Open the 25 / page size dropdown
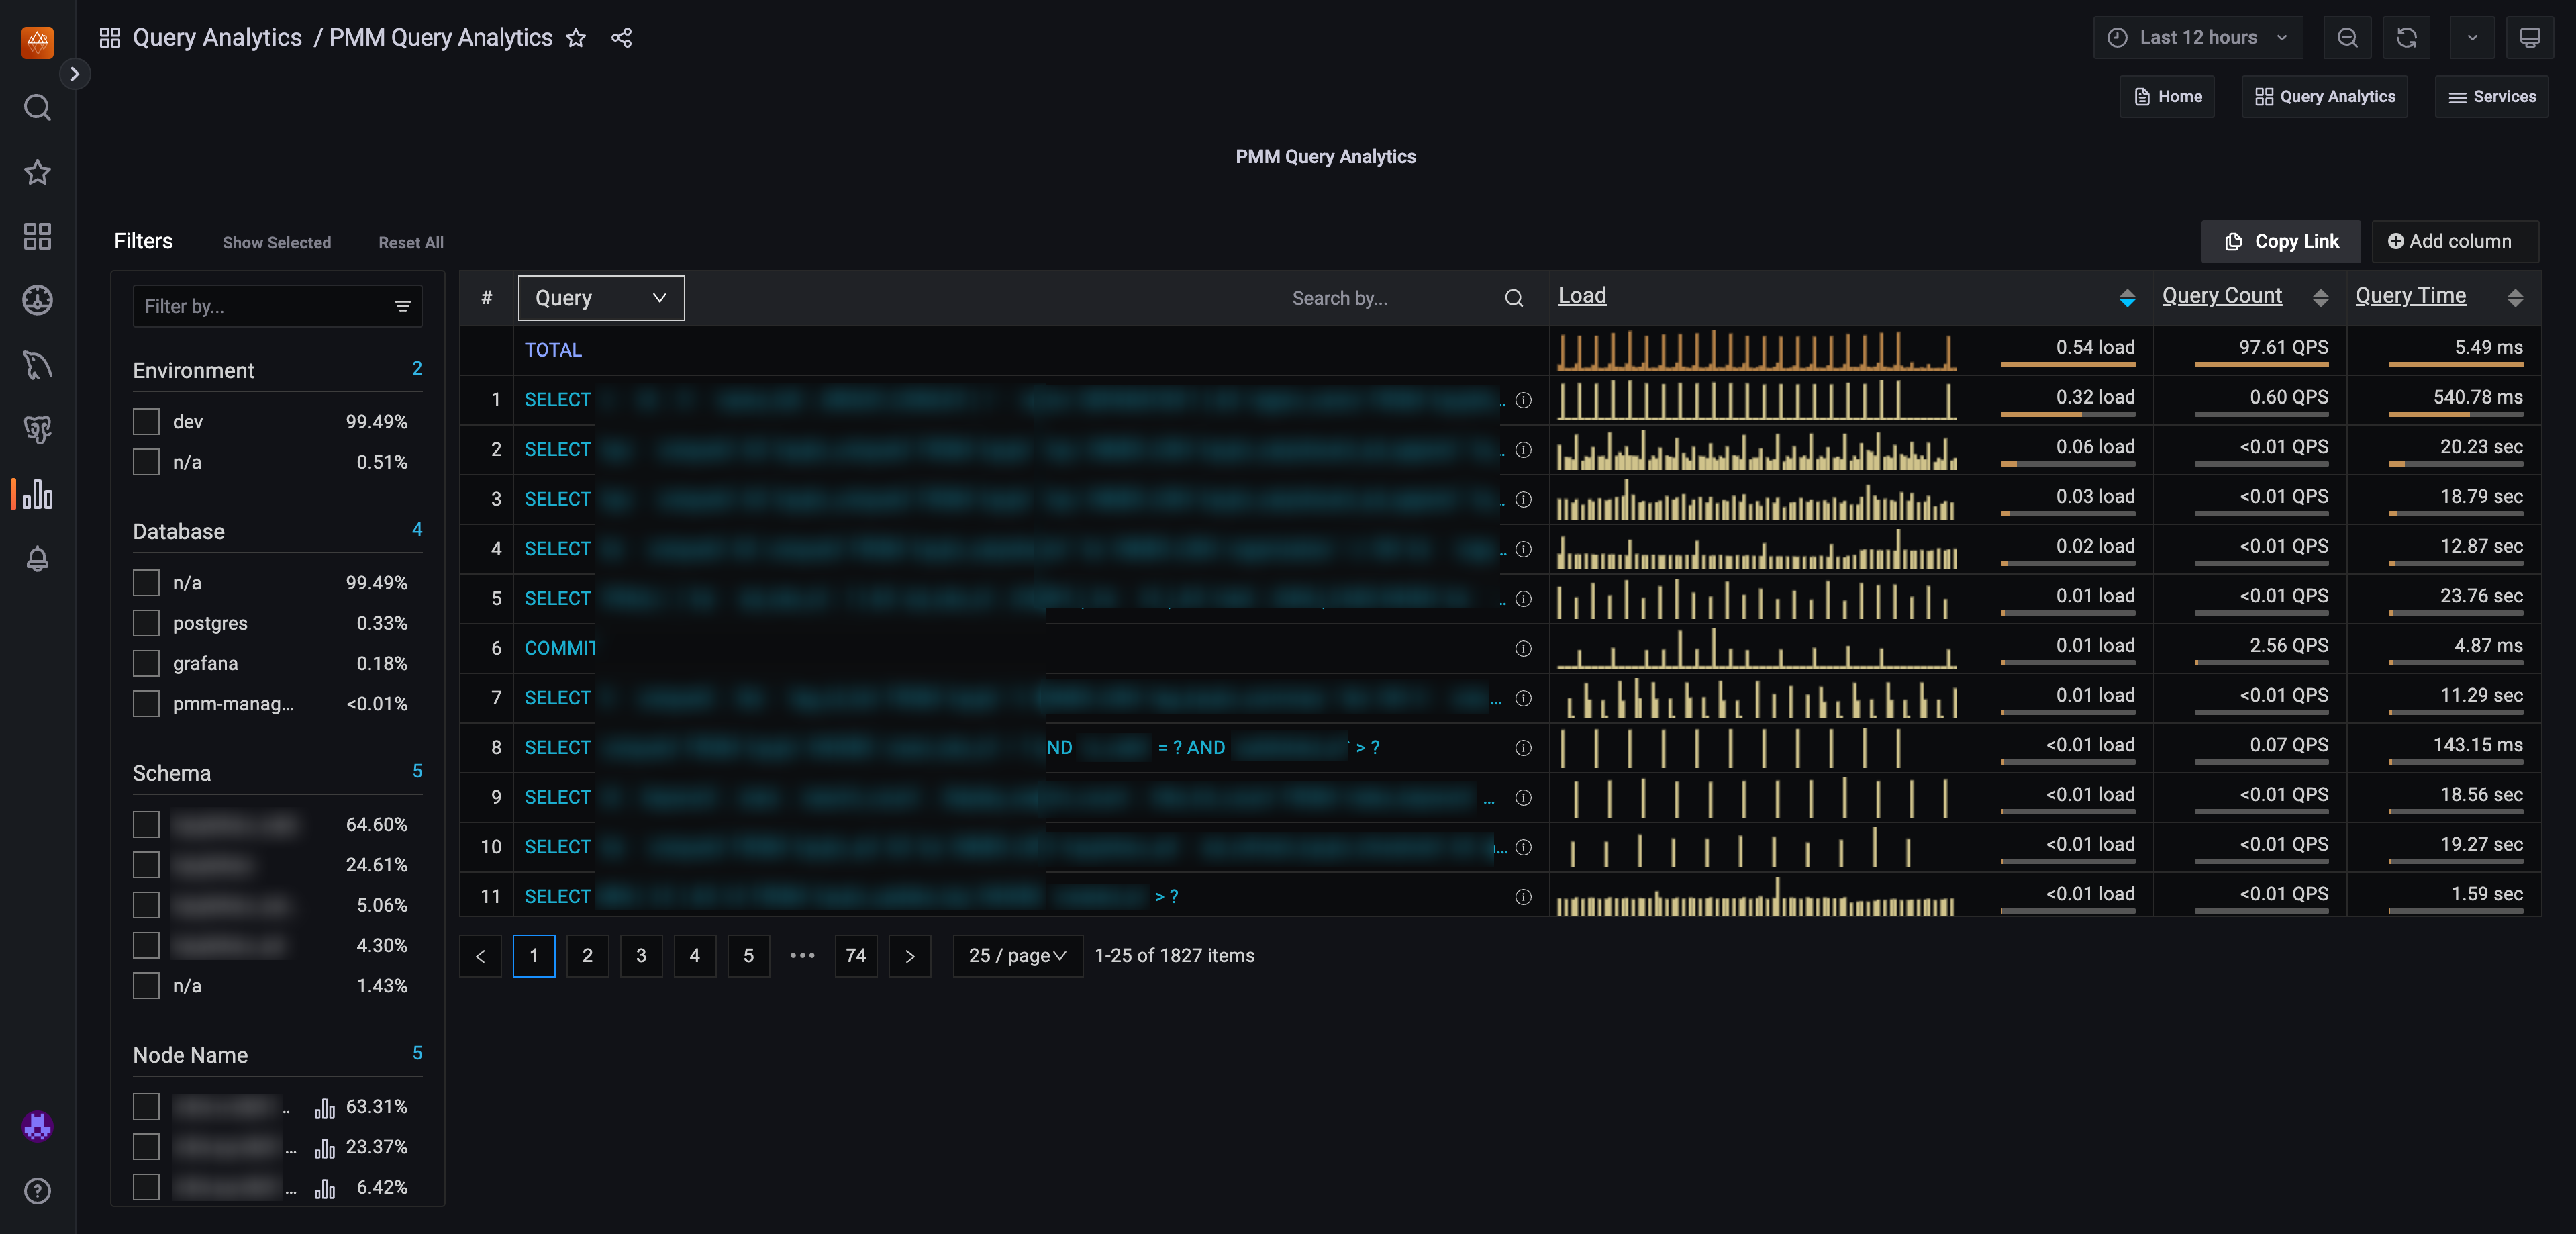This screenshot has height=1234, width=2576. (x=1017, y=956)
